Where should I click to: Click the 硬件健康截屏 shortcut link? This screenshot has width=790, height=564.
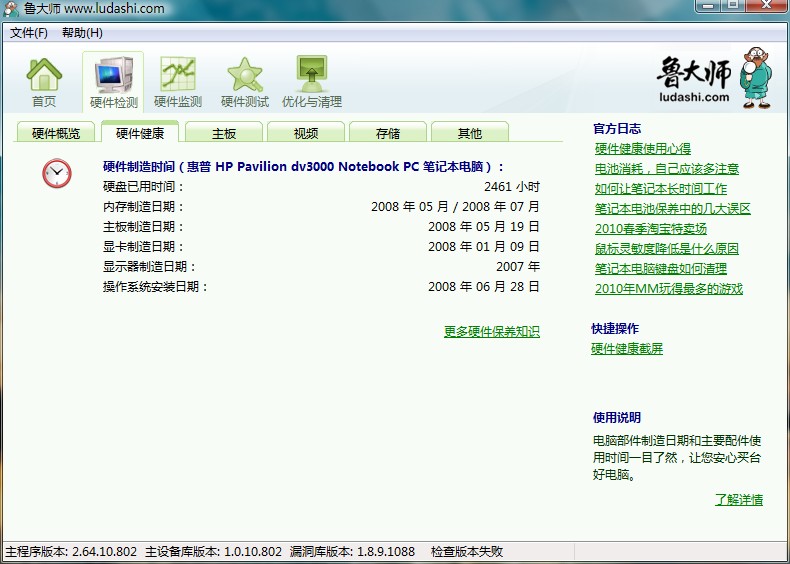pyautogui.click(x=627, y=348)
